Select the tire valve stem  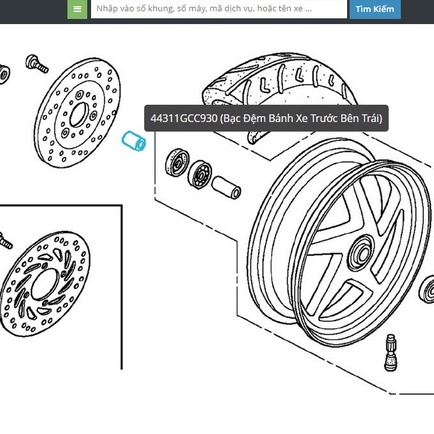(391, 352)
